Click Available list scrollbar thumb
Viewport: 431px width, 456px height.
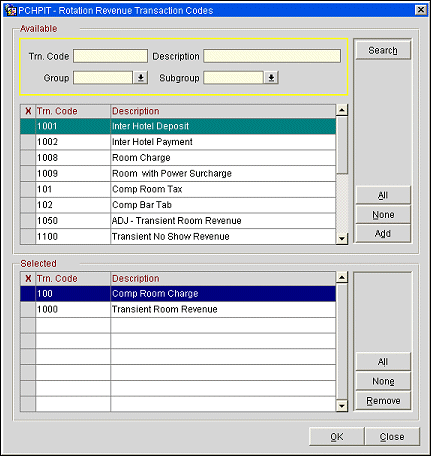pyautogui.click(x=342, y=145)
